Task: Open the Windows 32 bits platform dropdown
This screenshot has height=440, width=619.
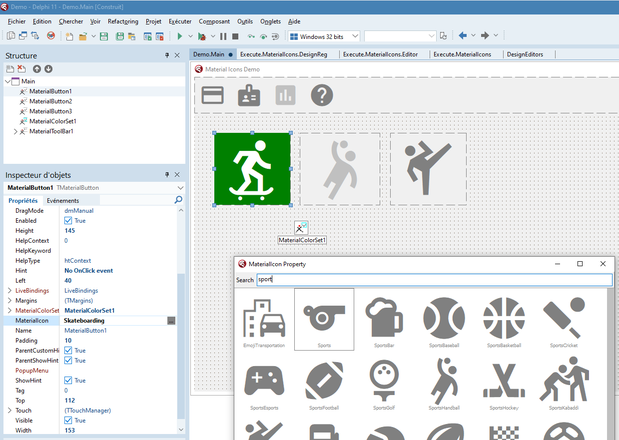Action: click(x=355, y=36)
